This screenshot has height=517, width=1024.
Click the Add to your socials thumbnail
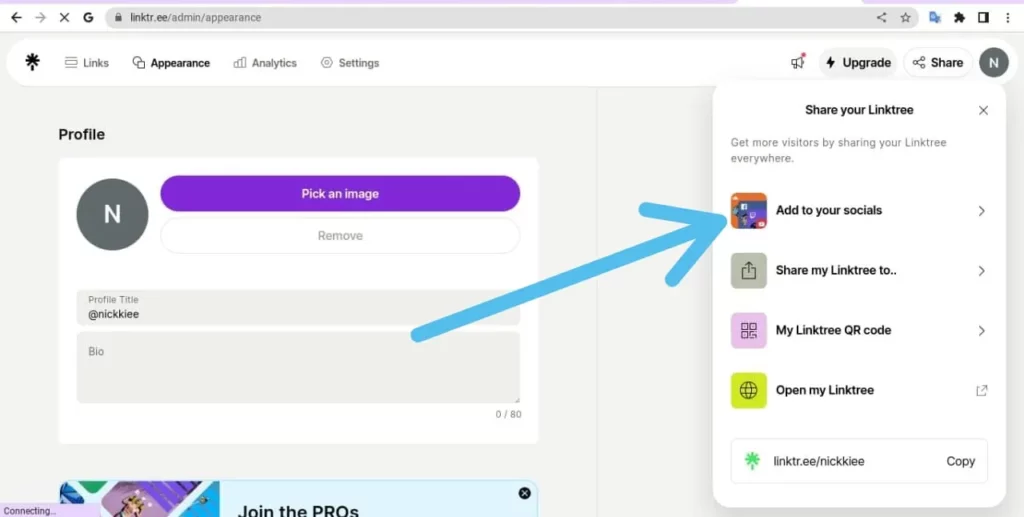point(748,210)
